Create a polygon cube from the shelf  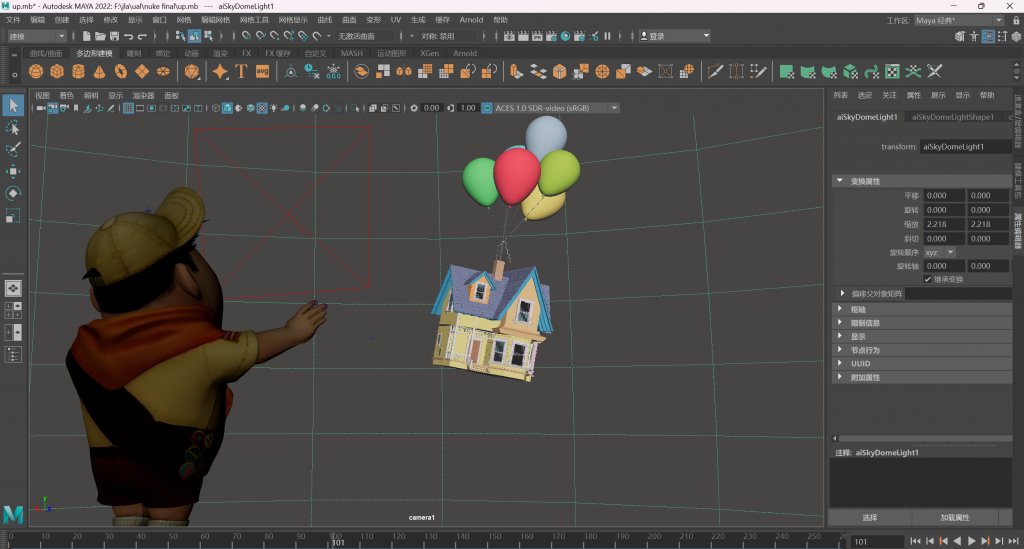[x=57, y=71]
